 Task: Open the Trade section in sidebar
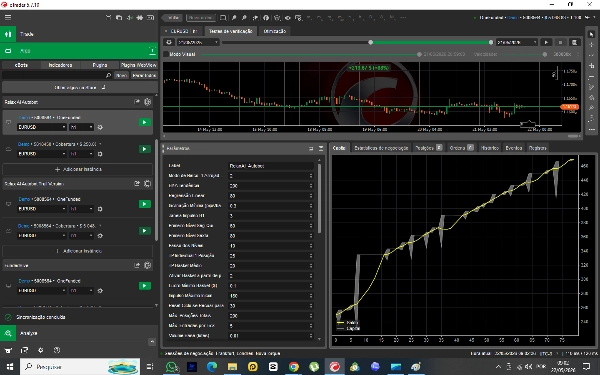point(79,34)
